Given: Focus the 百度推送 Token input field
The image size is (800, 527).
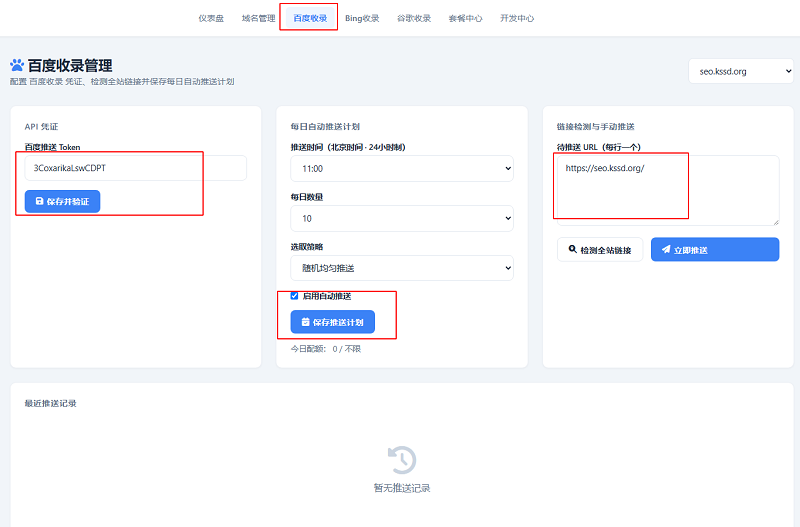Looking at the screenshot, I should [x=136, y=168].
